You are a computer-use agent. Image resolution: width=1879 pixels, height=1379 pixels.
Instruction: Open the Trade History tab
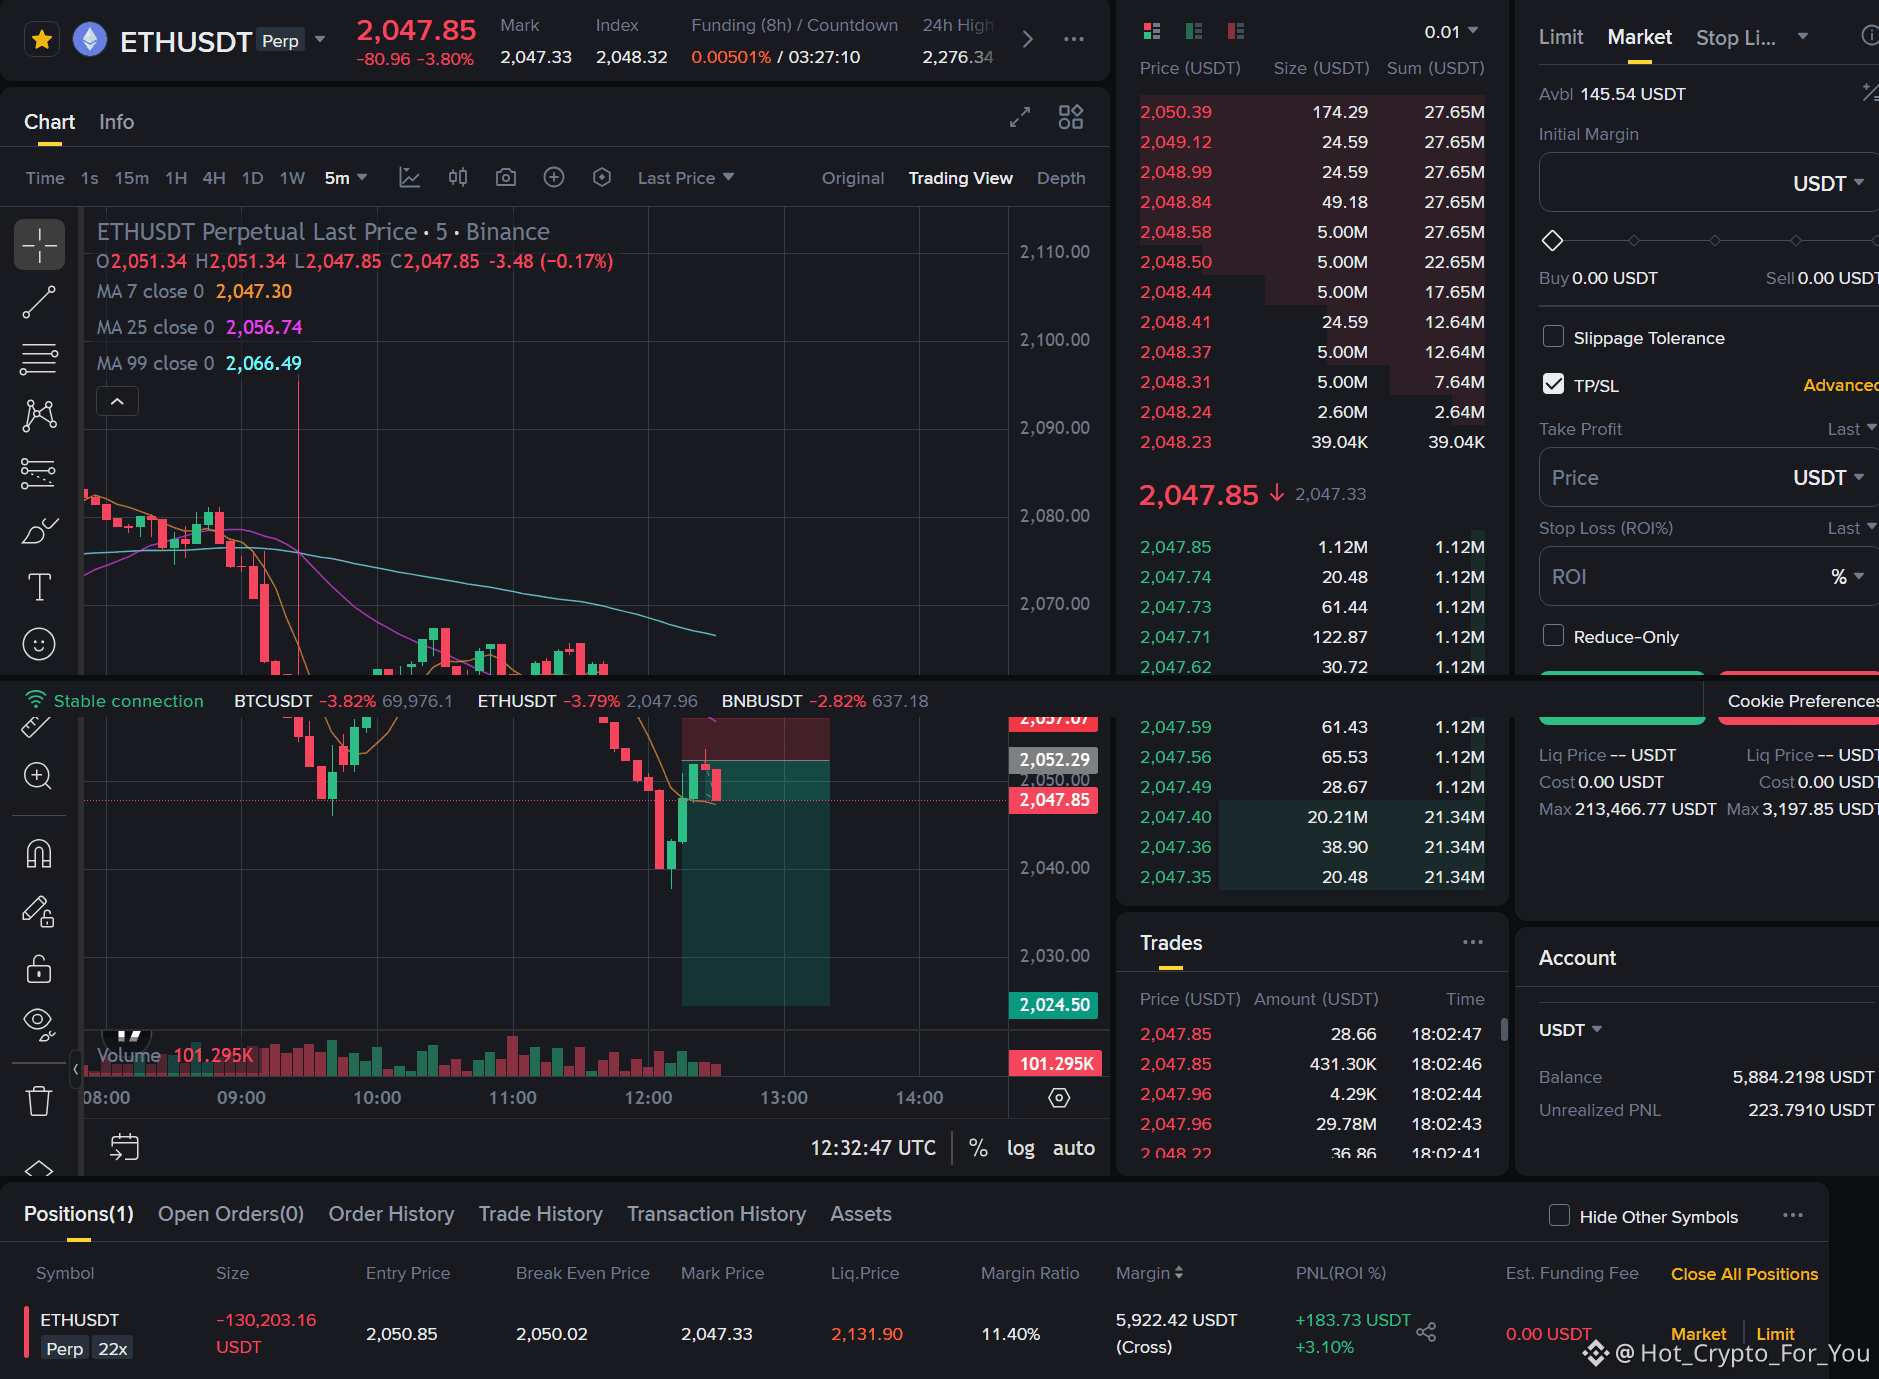540,1214
